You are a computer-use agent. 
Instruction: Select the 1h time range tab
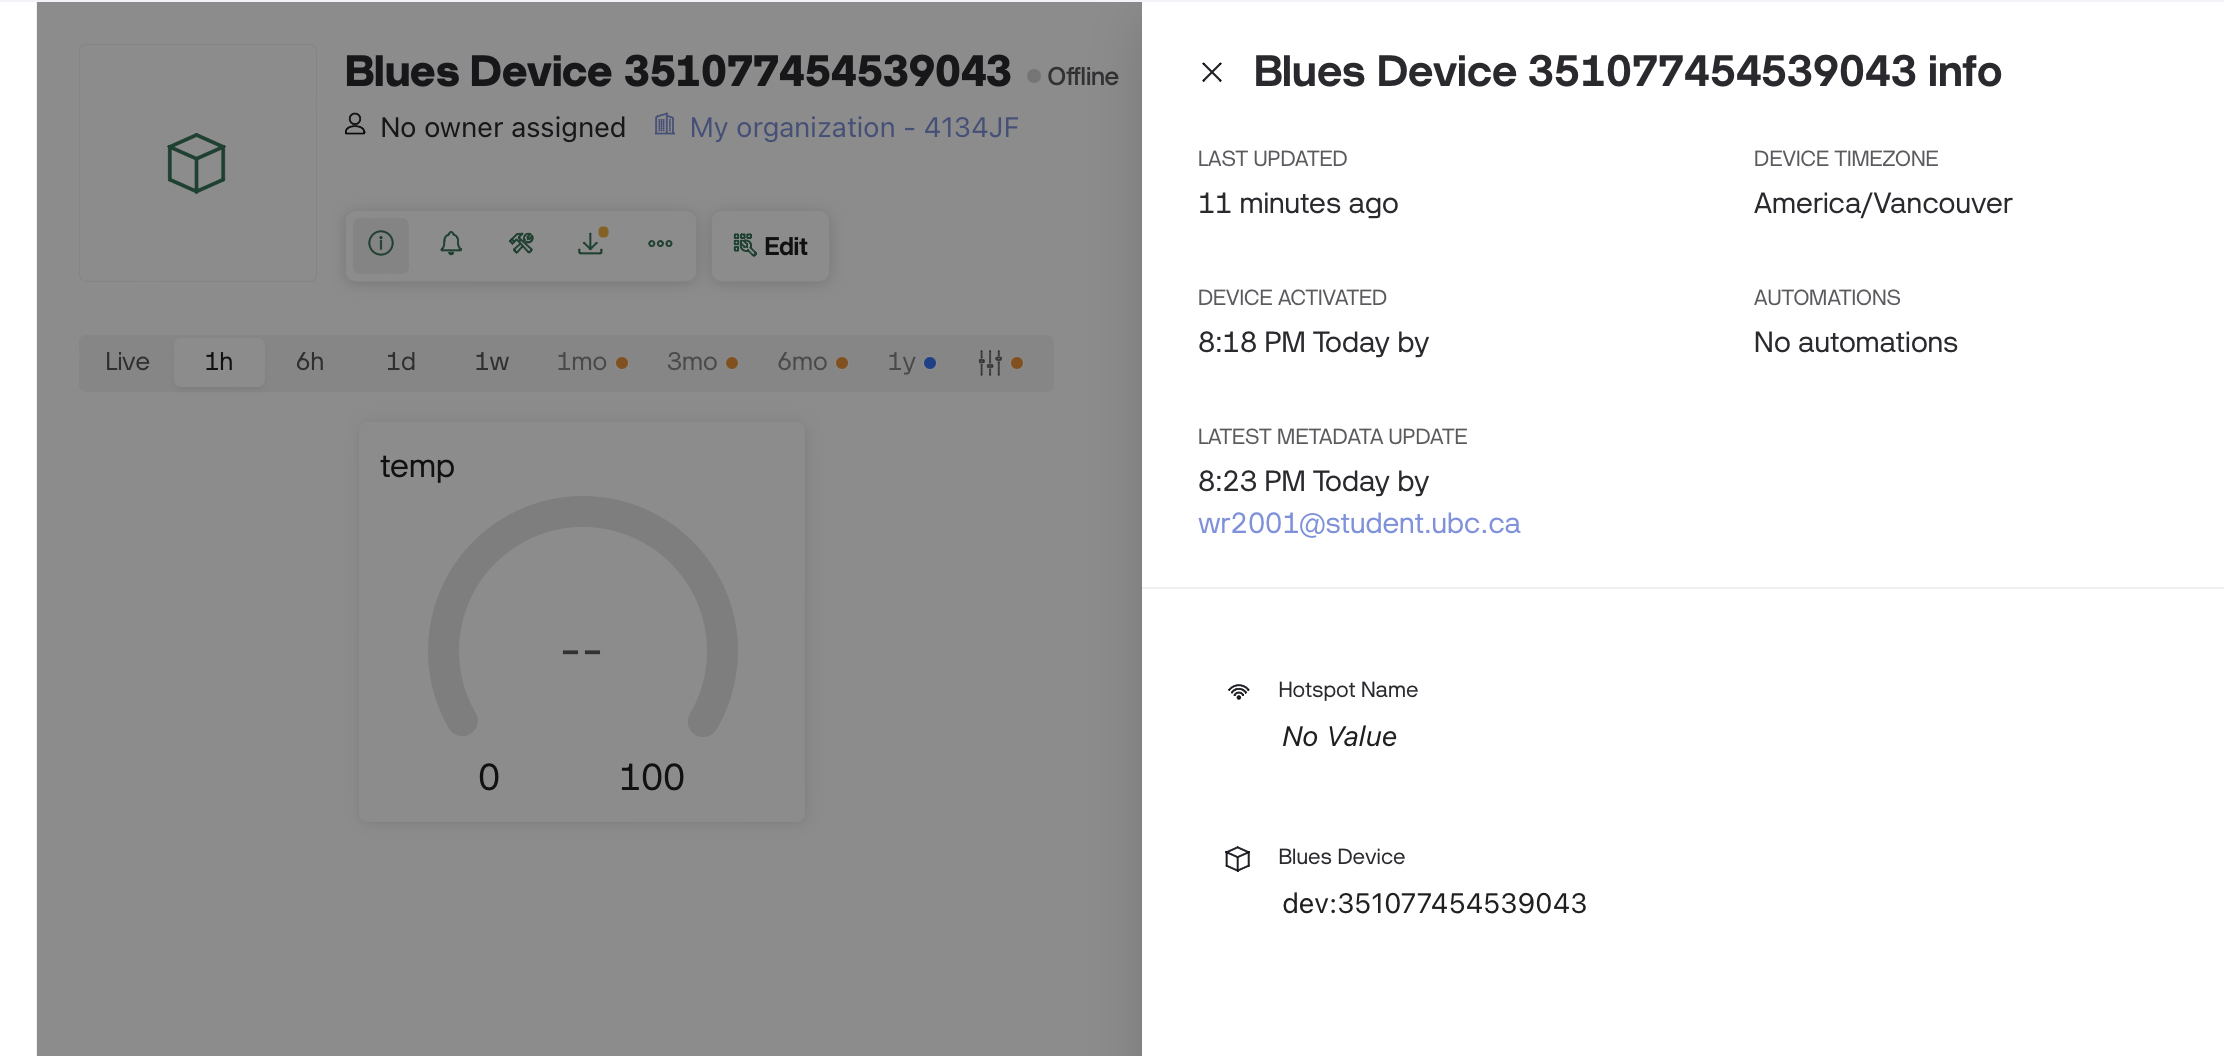[219, 362]
